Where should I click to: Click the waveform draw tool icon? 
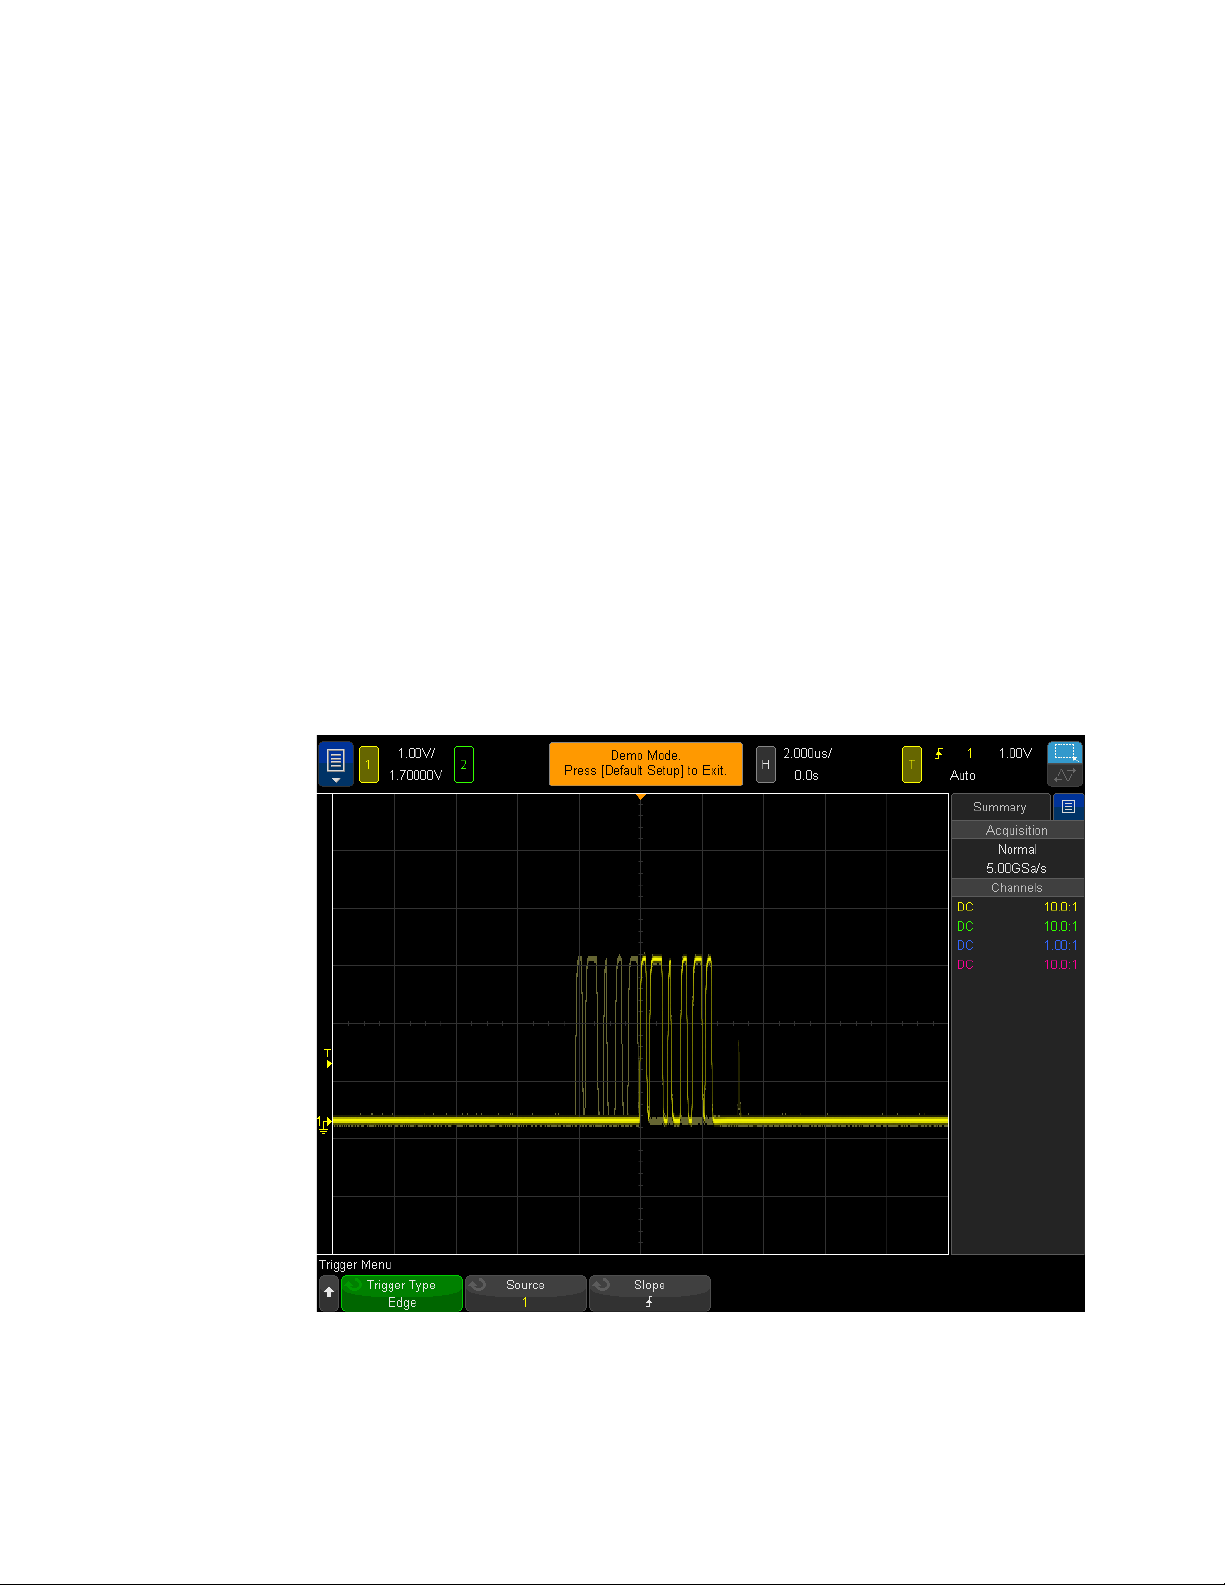pos(1065,775)
